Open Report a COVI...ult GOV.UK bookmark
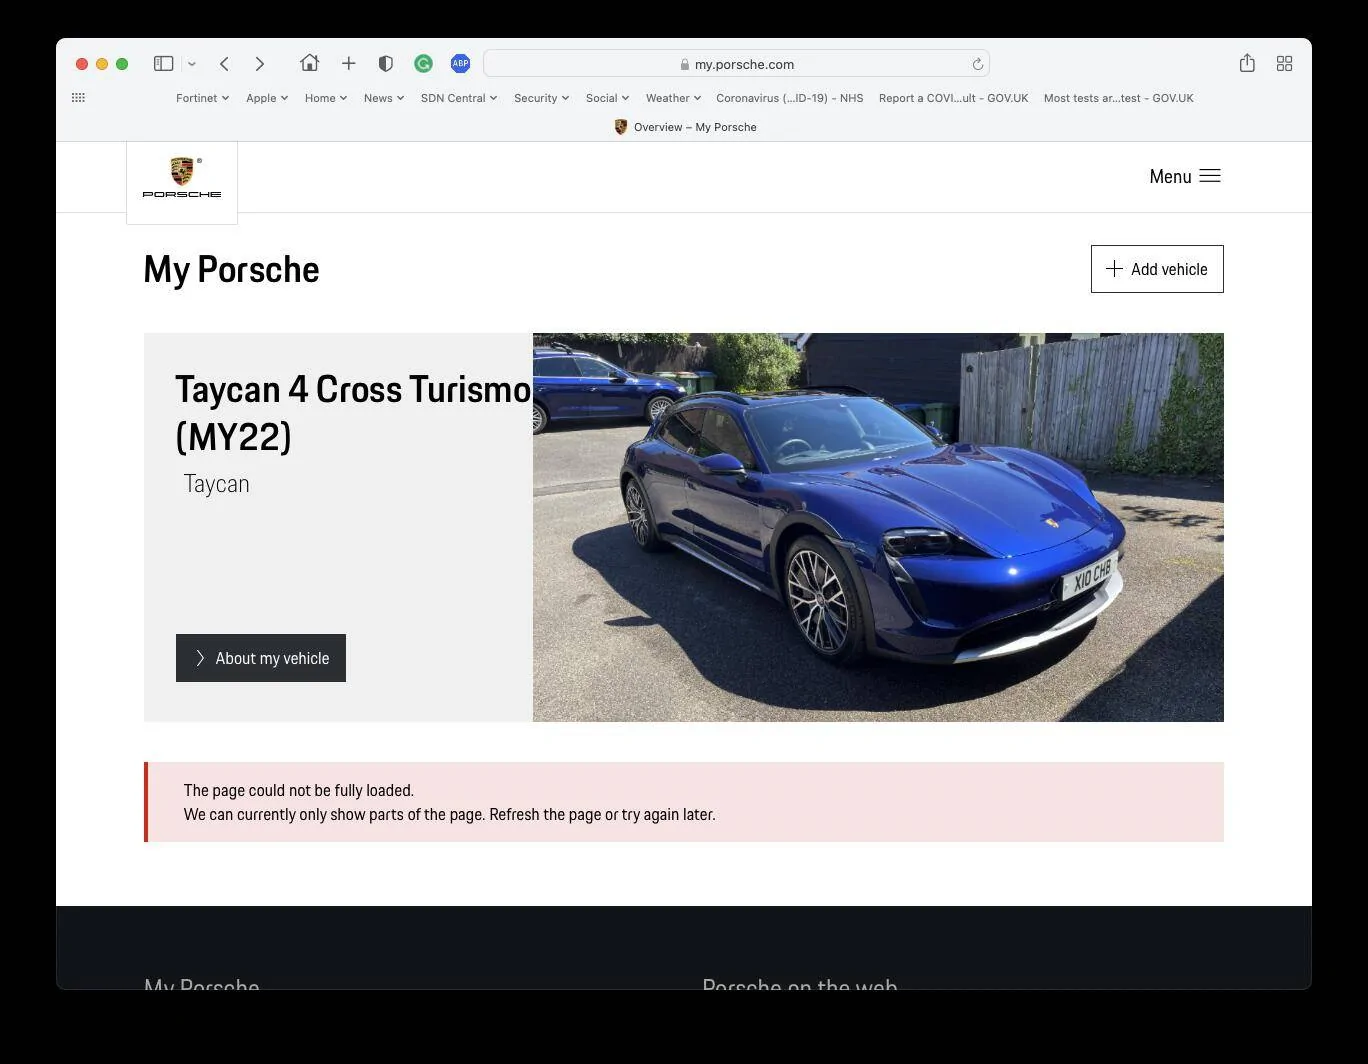Image resolution: width=1368 pixels, height=1064 pixels. point(953,98)
